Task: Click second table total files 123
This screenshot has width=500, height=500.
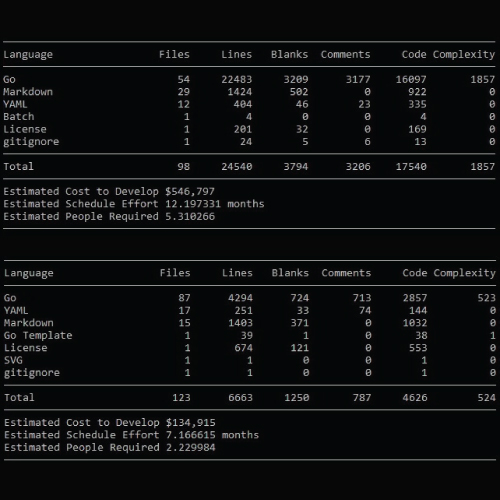Action: [181, 397]
